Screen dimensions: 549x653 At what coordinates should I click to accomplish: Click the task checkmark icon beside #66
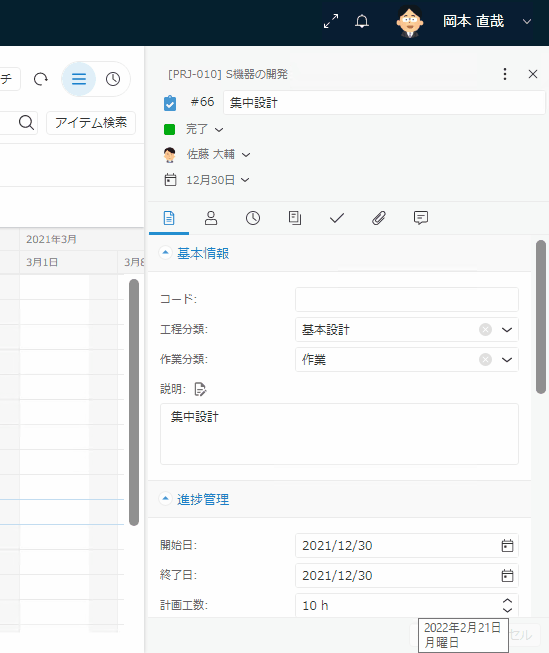pyautogui.click(x=170, y=103)
